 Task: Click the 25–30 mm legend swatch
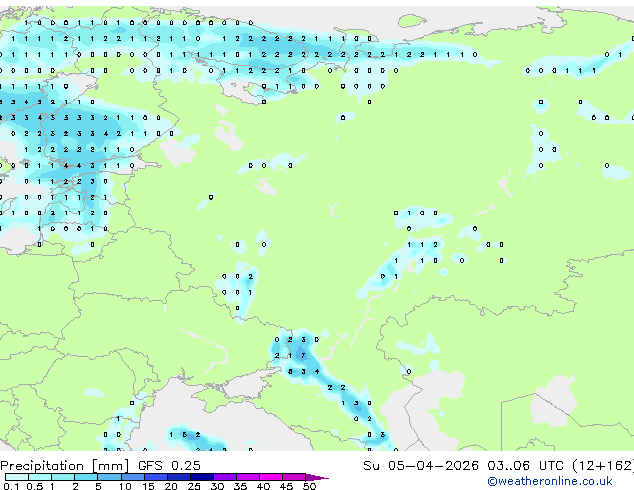click(201, 477)
